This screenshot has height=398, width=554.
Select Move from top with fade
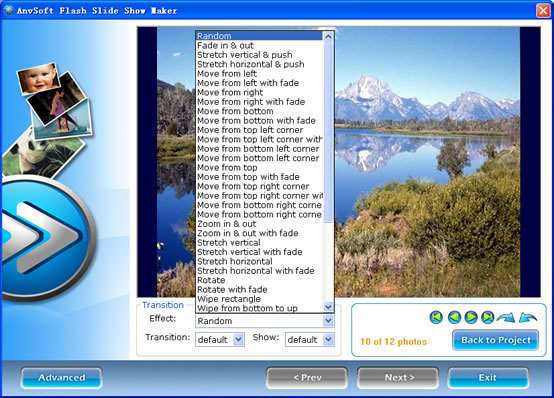click(259, 177)
